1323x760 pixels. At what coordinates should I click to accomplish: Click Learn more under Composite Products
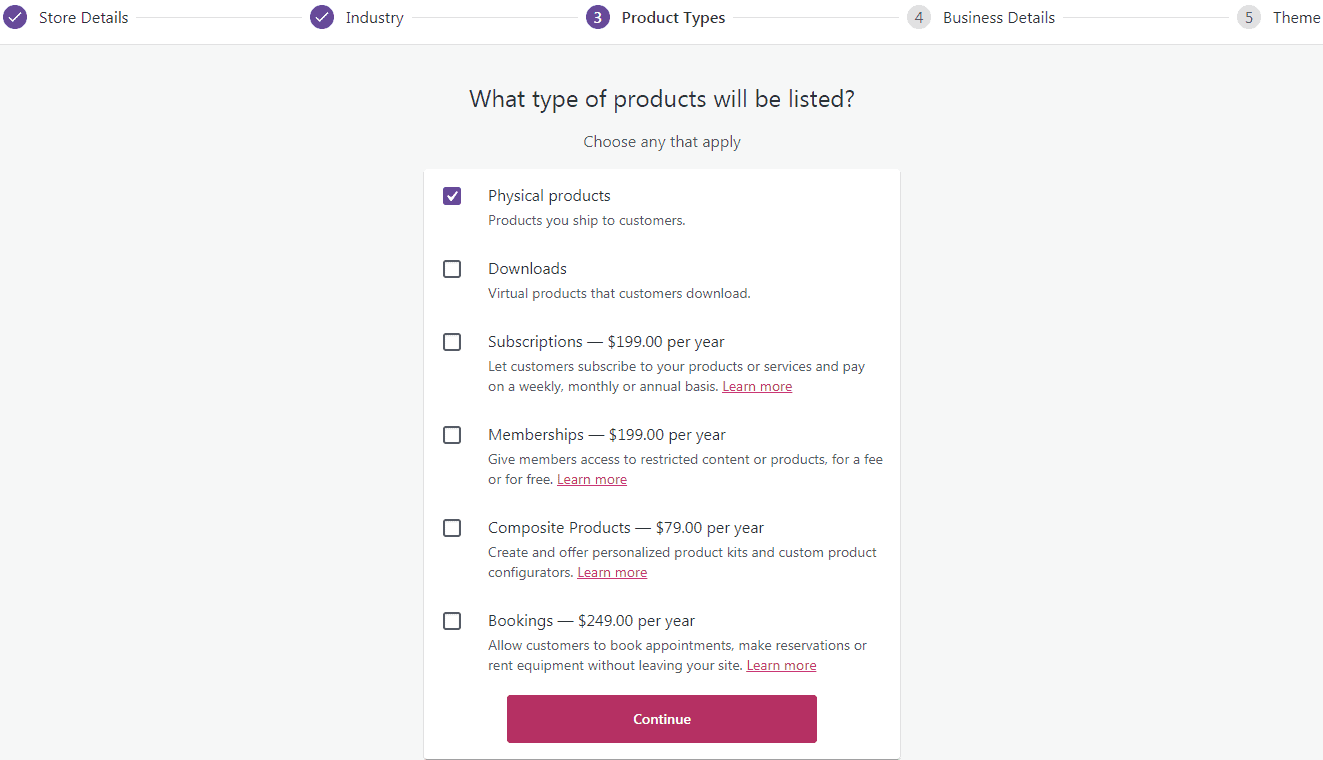(x=612, y=573)
